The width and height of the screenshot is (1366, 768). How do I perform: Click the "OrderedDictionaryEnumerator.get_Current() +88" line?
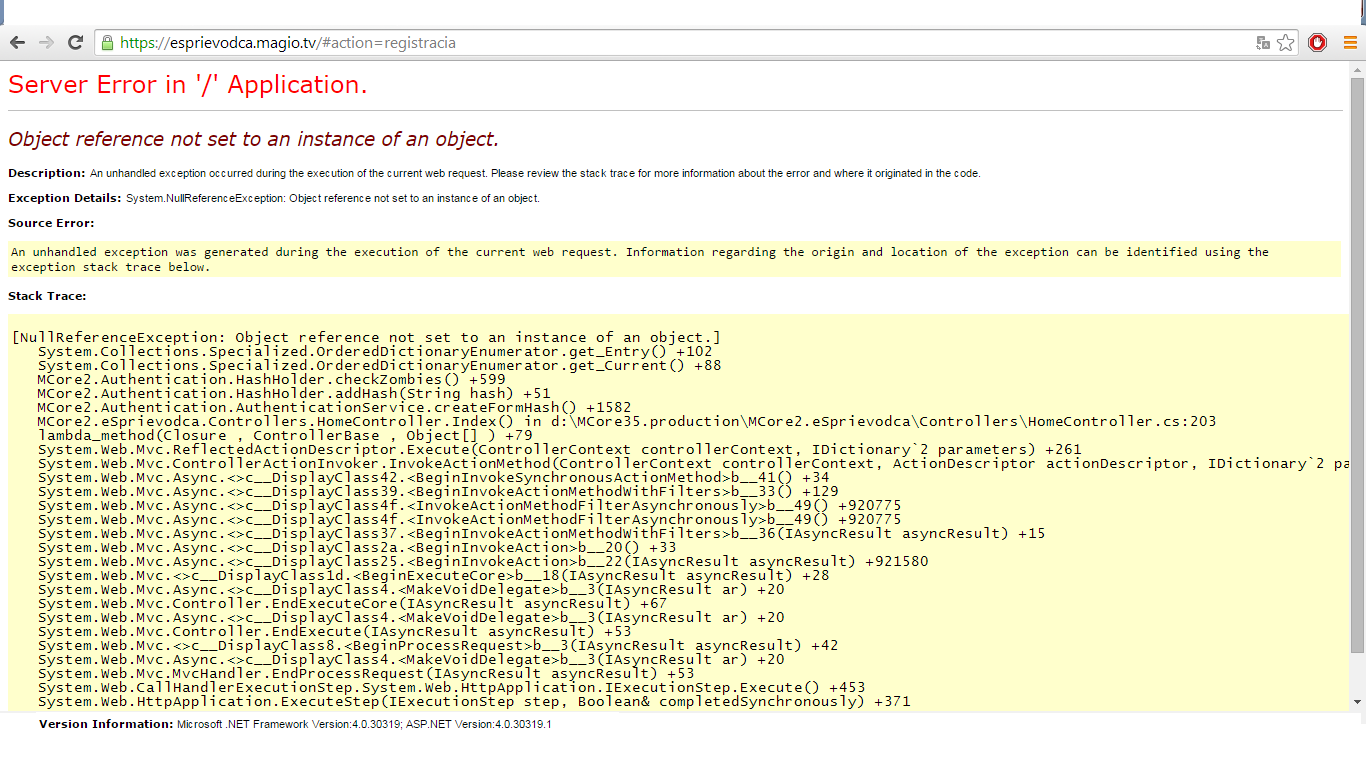click(379, 365)
